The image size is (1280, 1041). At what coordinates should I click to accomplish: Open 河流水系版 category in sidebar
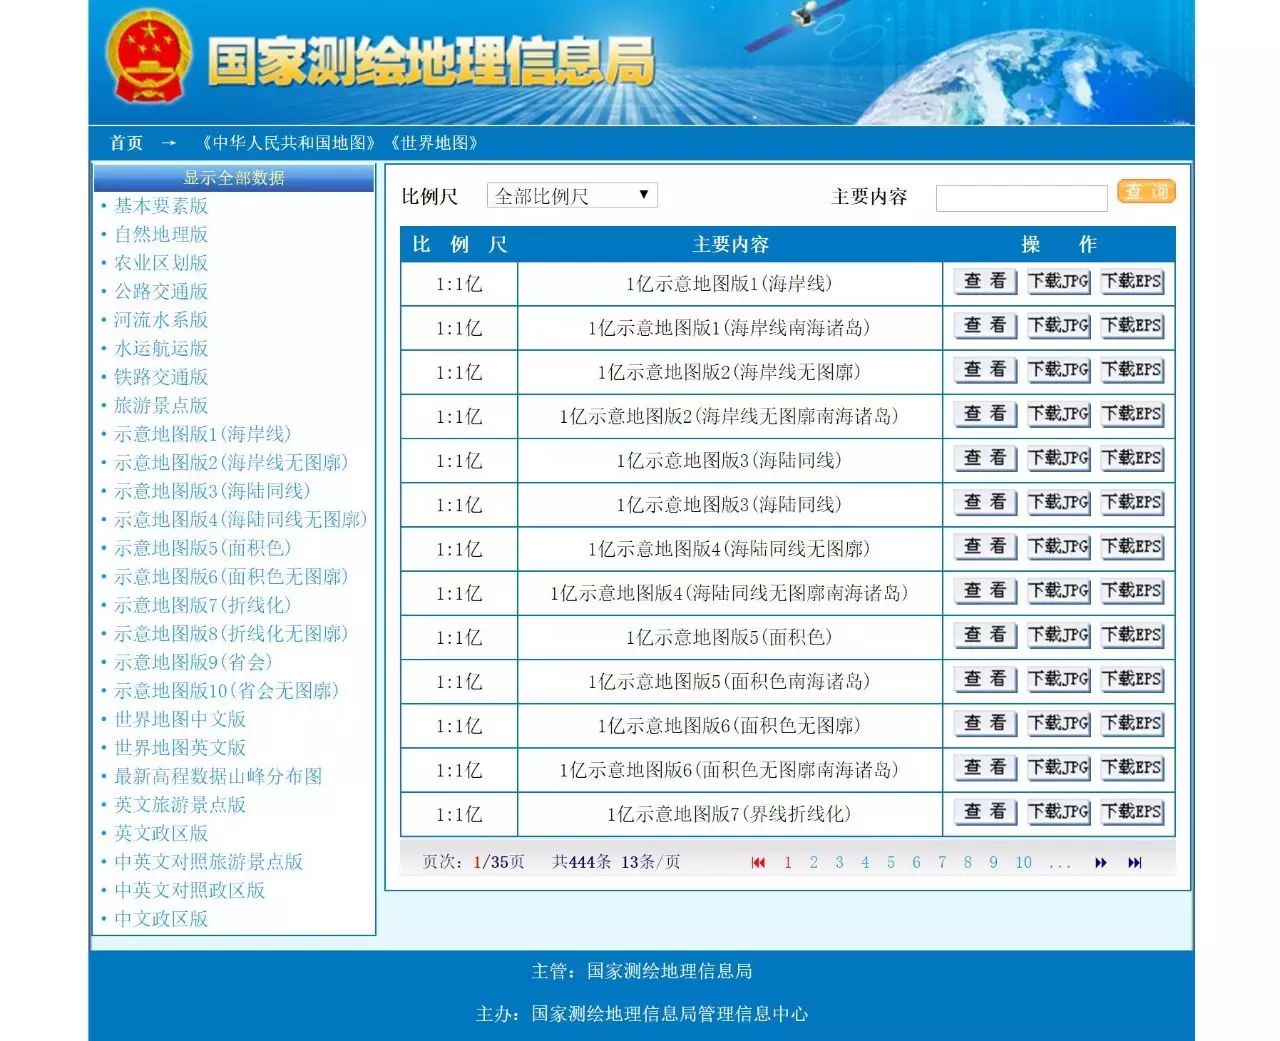click(161, 320)
